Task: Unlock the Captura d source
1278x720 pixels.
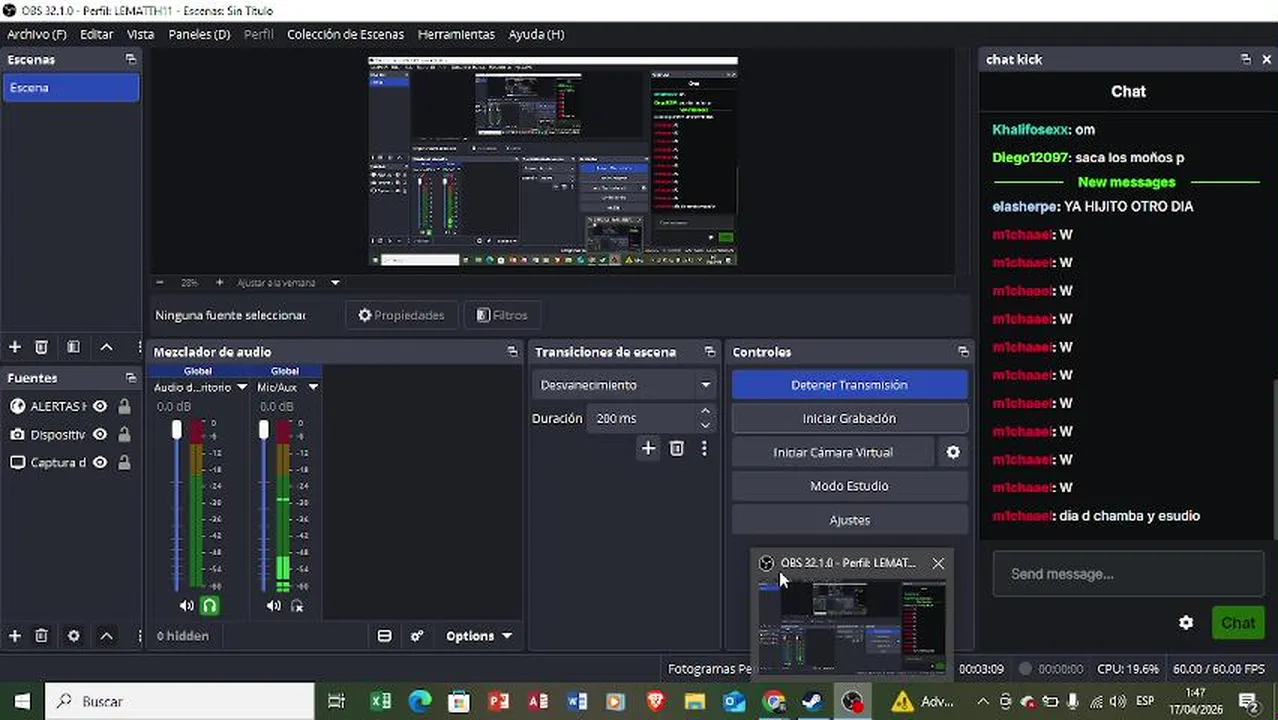Action: click(x=124, y=462)
